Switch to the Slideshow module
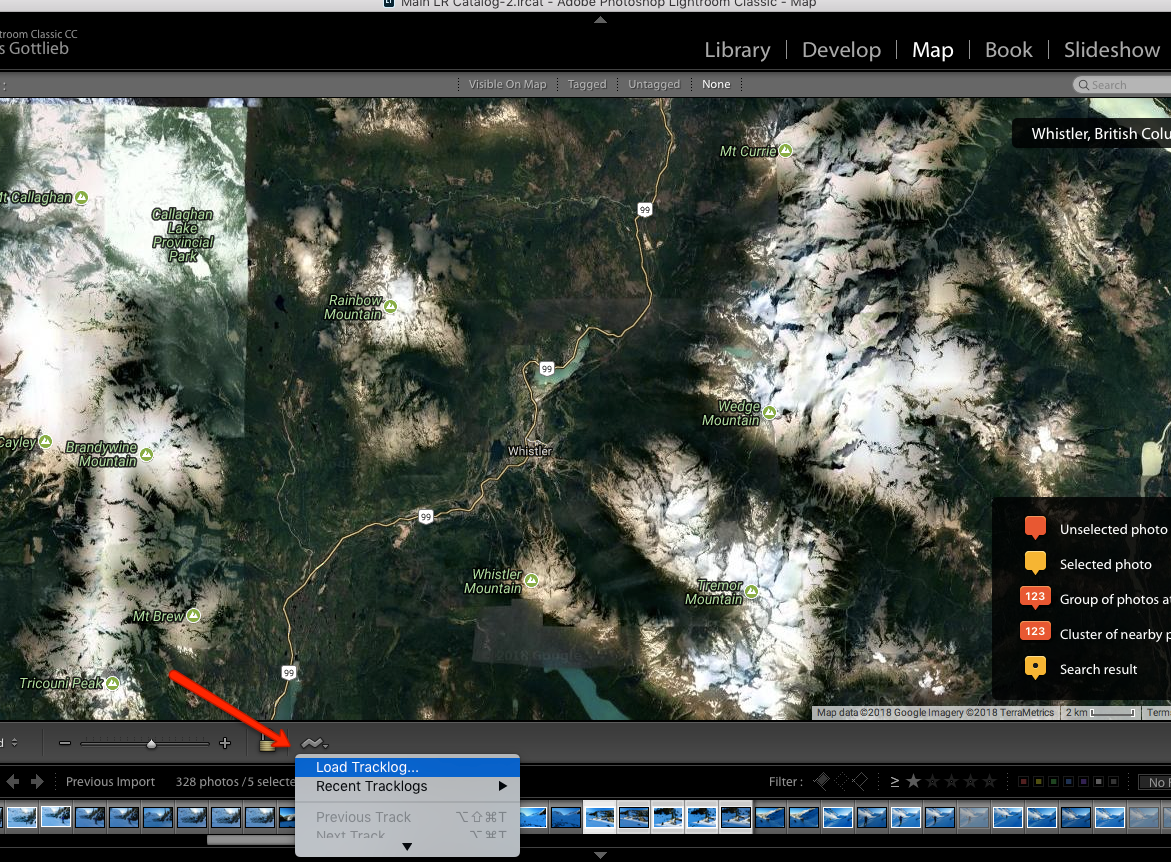Screen dimensions: 1171x862 (1111, 50)
